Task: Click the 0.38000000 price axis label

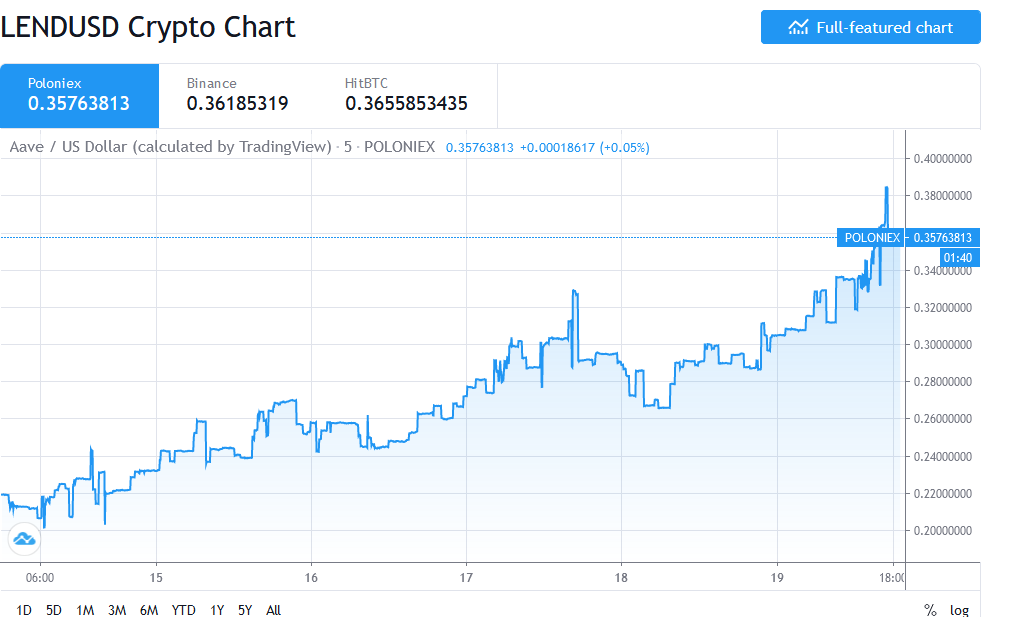Action: (x=942, y=196)
